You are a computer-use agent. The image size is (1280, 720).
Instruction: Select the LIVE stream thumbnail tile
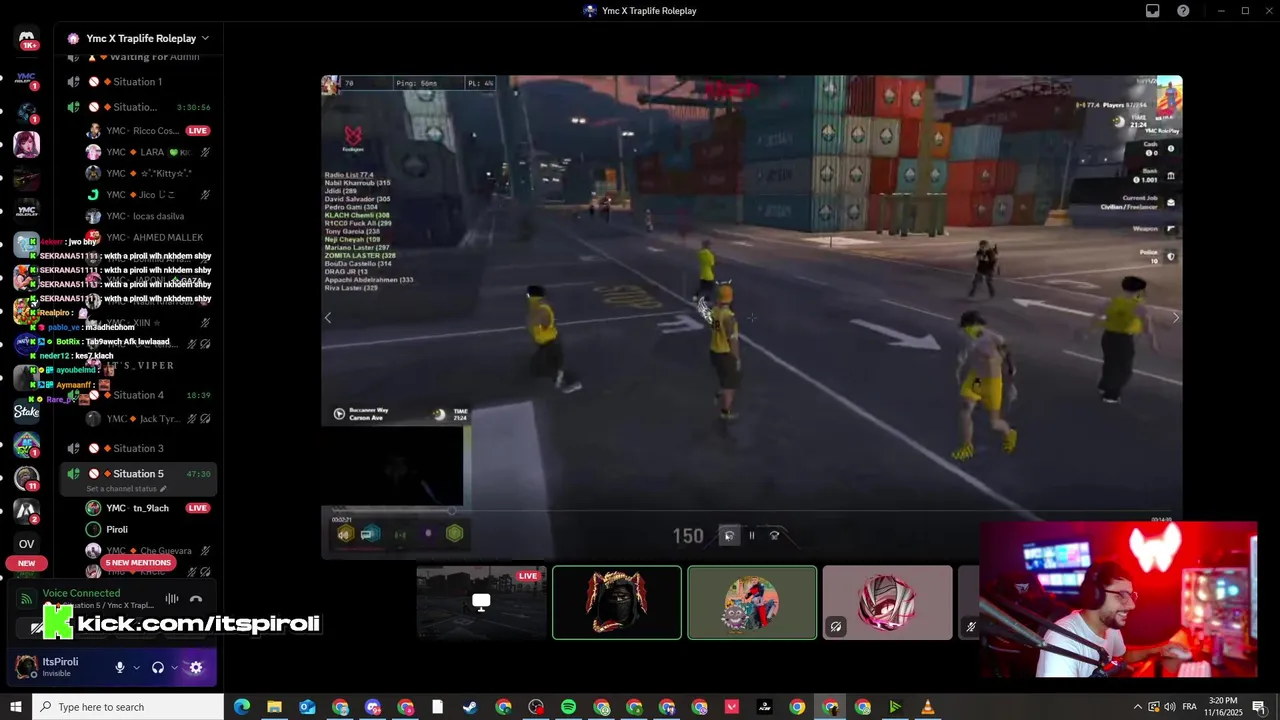[x=482, y=602]
